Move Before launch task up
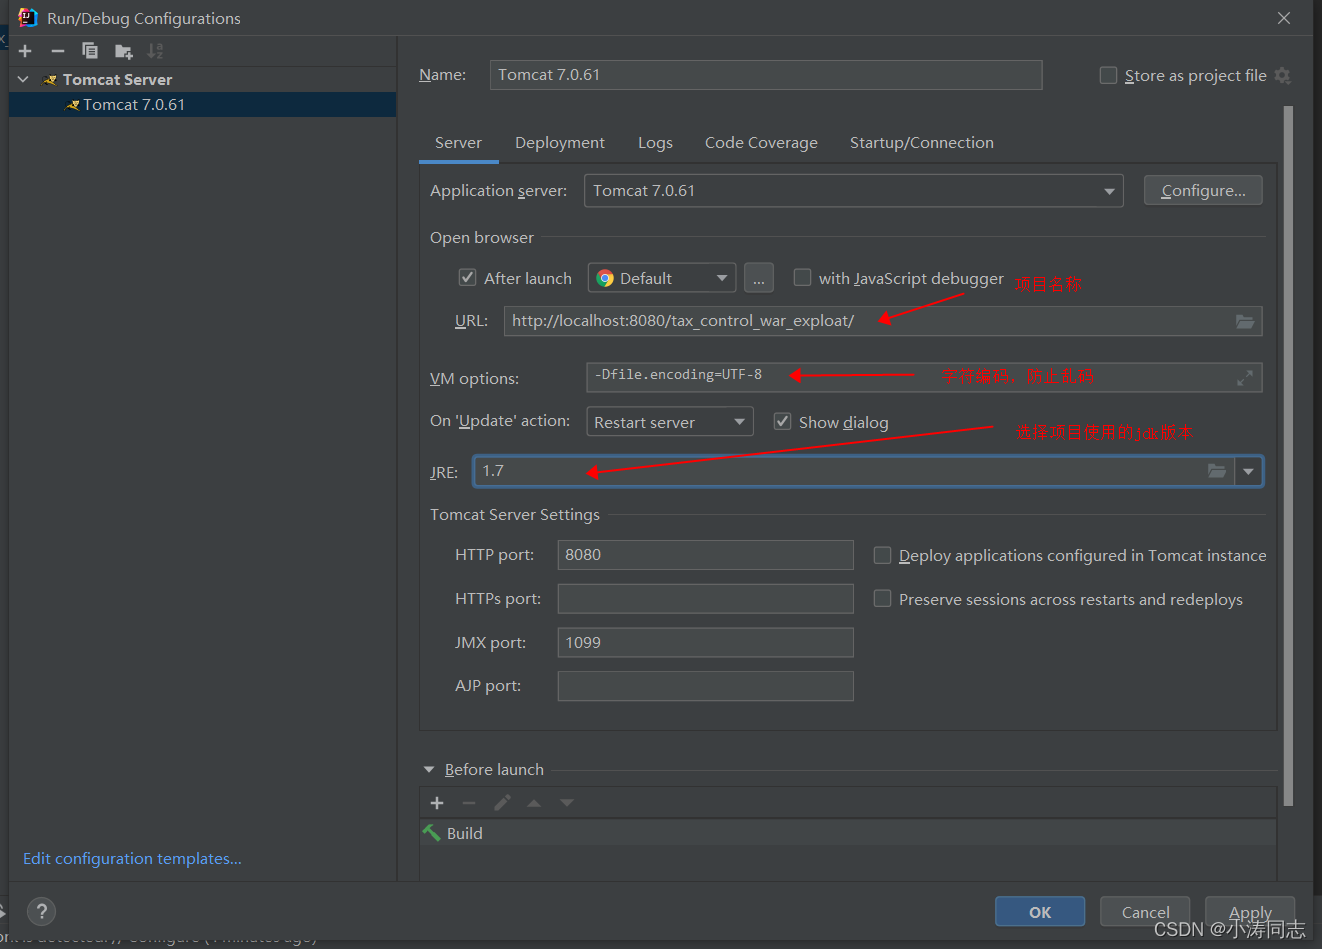The width and height of the screenshot is (1322, 949). [534, 803]
